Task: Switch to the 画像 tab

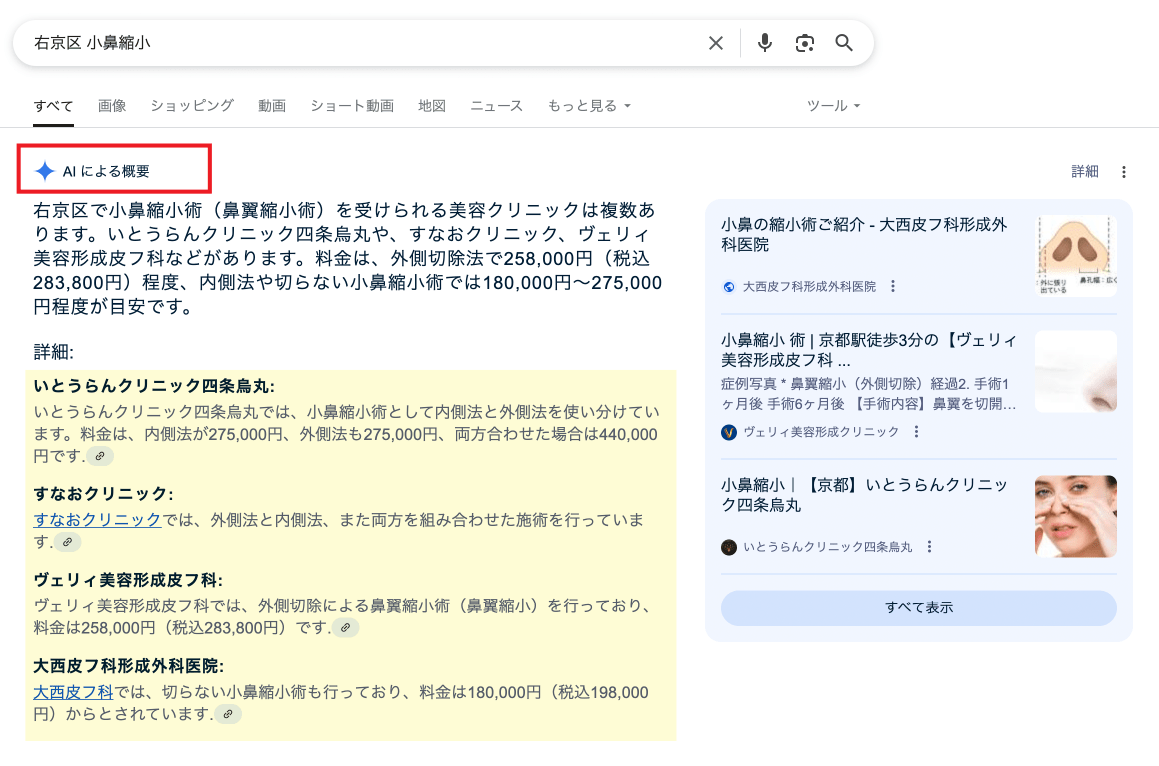Action: [112, 106]
